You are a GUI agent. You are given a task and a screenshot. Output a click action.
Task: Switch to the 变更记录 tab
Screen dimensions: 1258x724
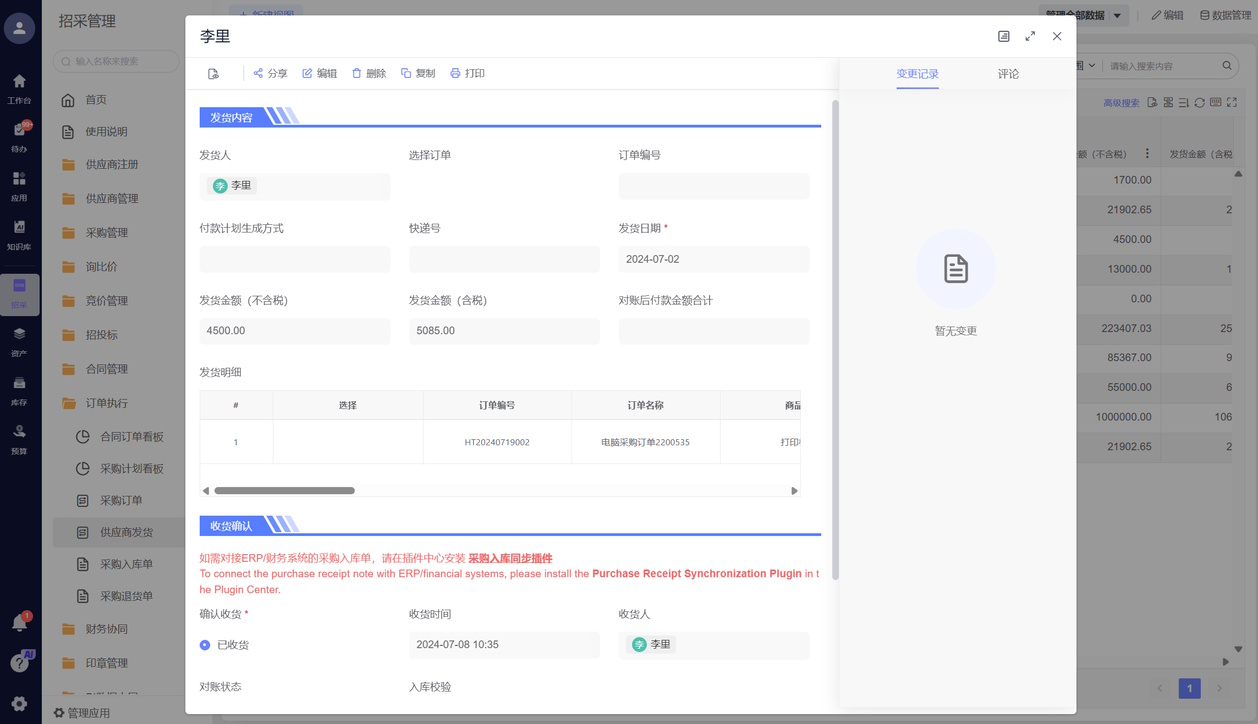(917, 74)
